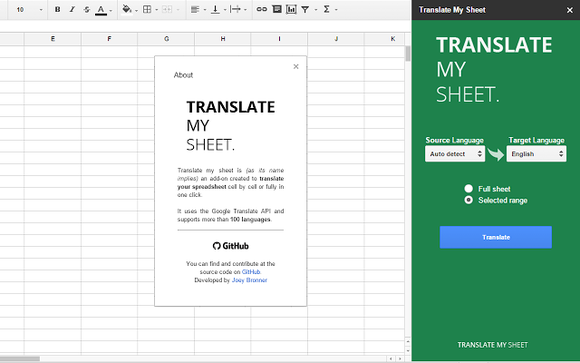Select column G header

166,39
